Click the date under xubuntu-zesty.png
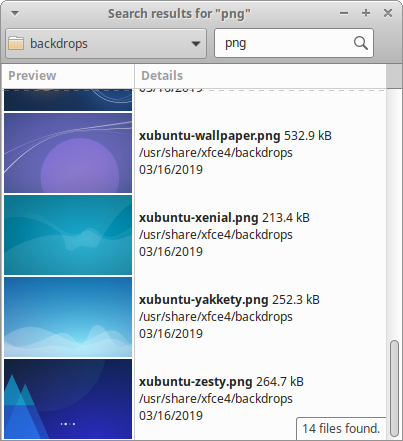The height and width of the screenshot is (441, 403). [171, 416]
